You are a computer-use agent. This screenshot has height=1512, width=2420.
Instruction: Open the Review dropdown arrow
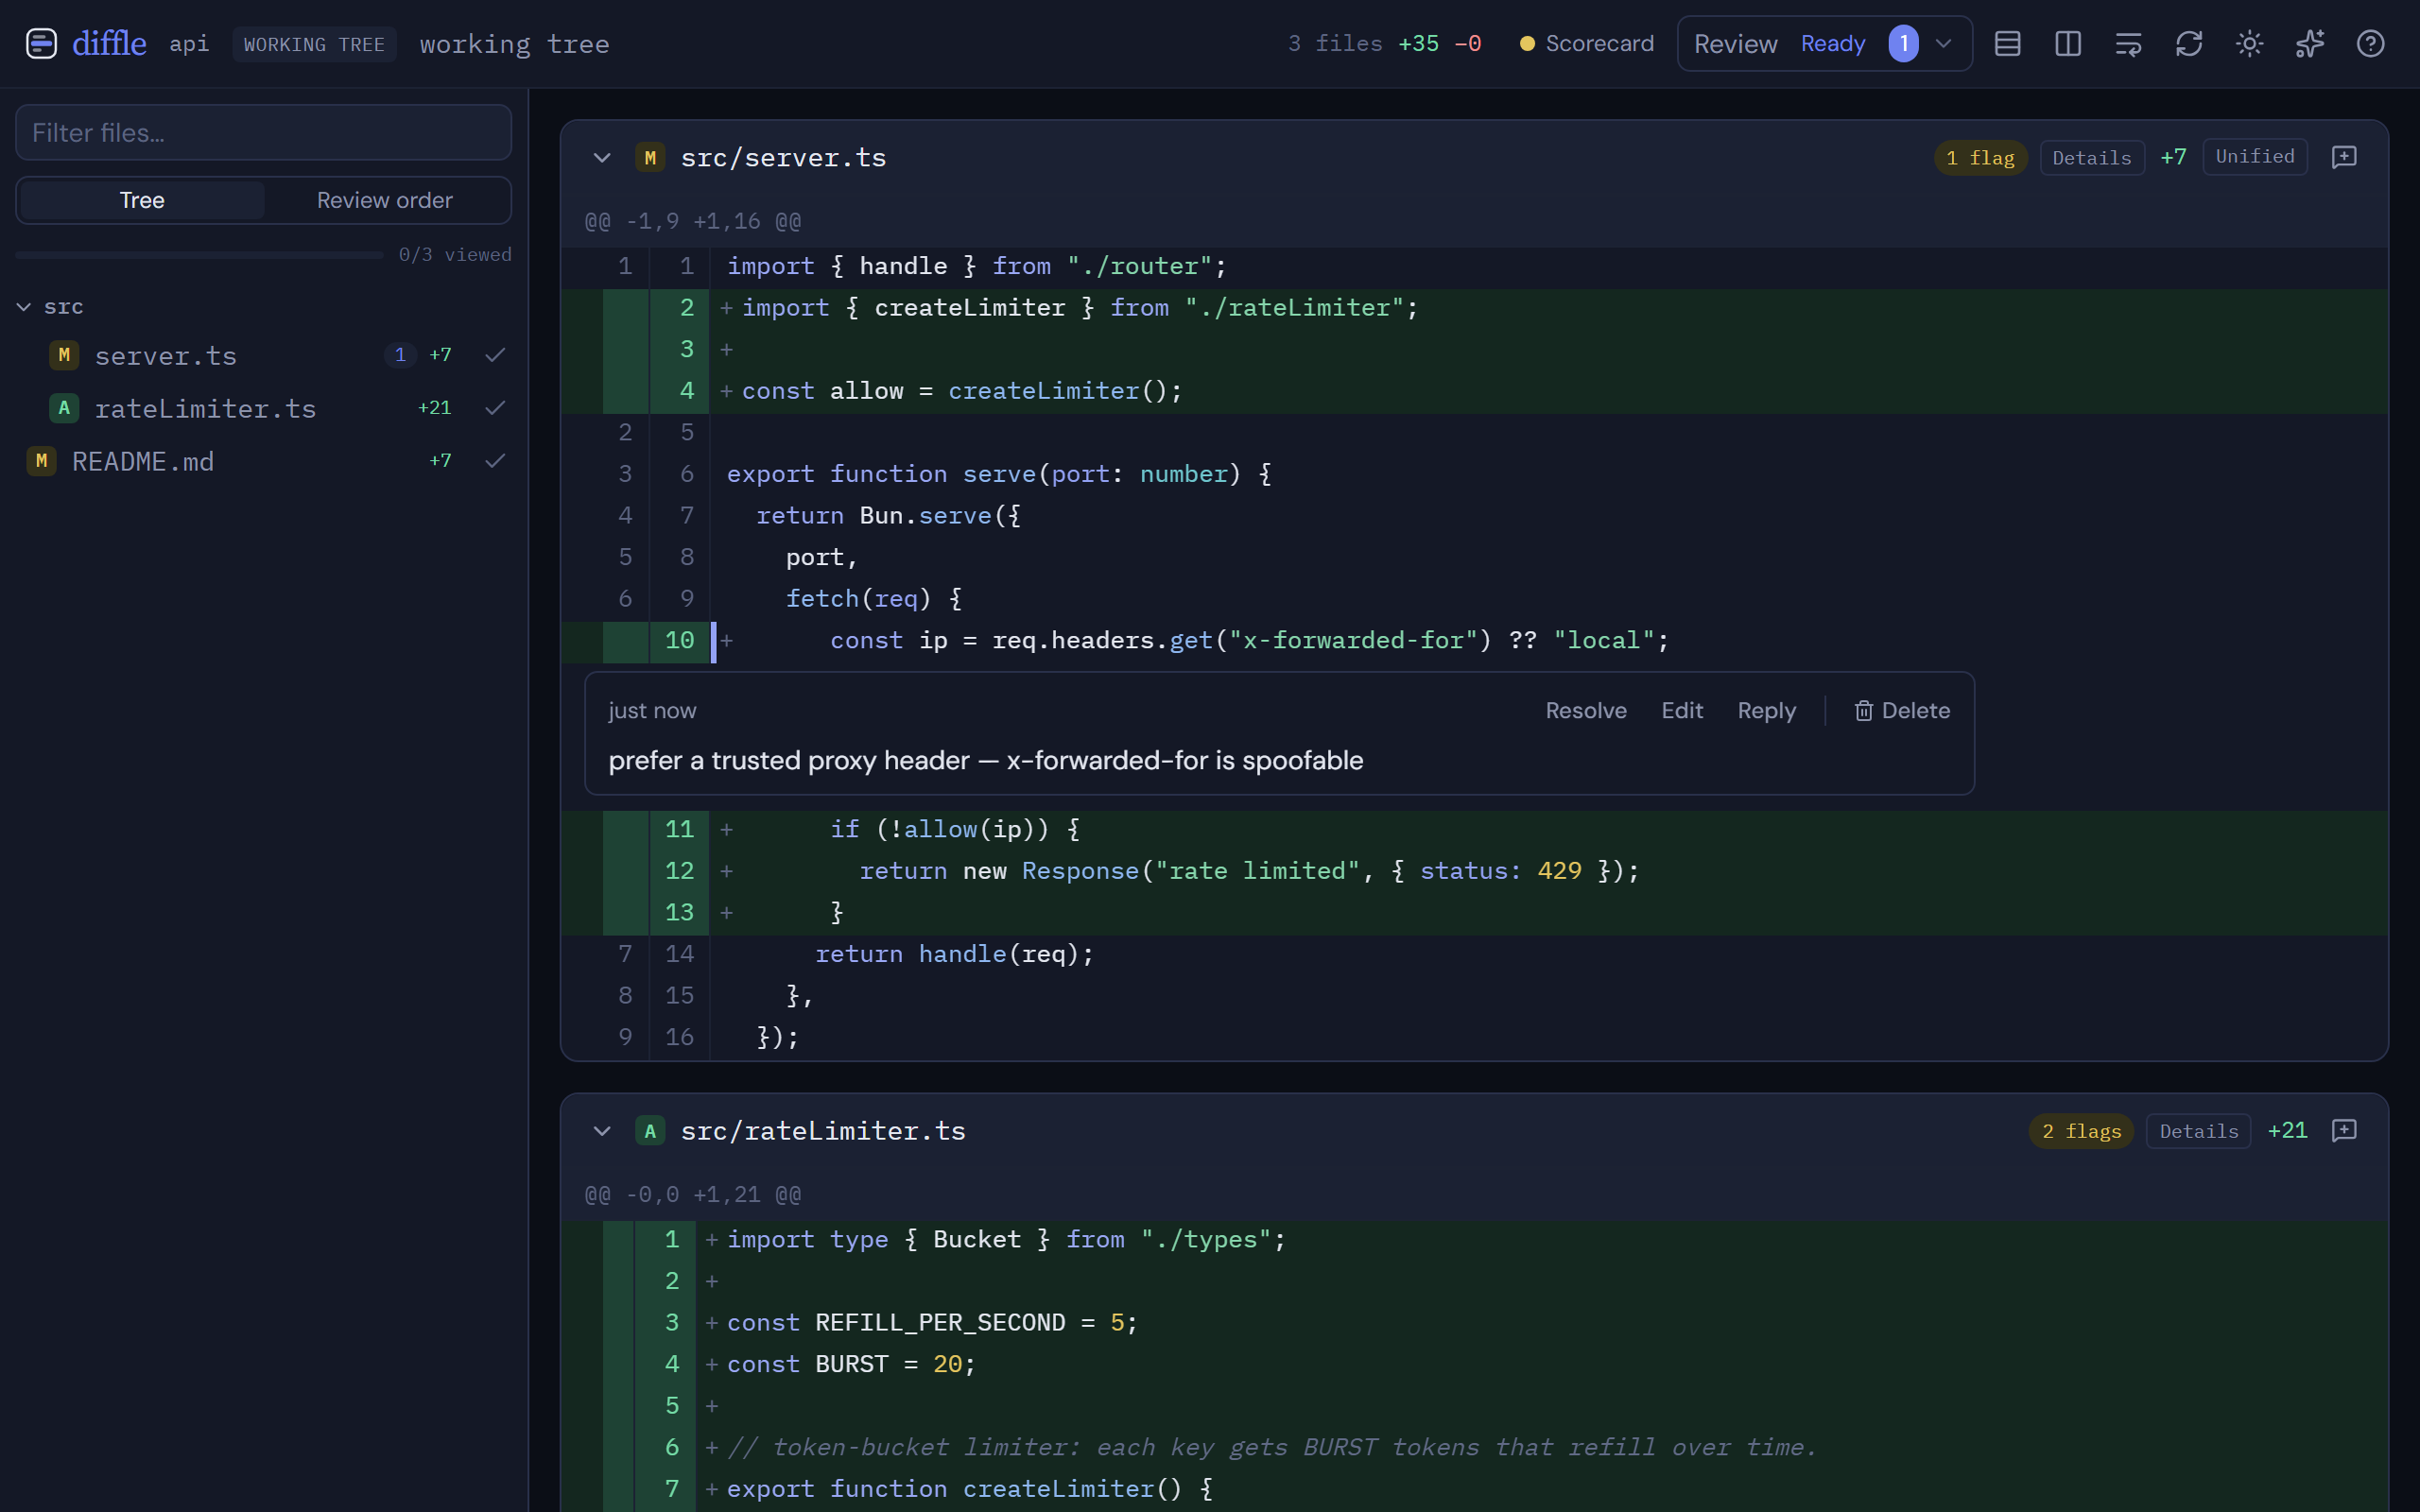1944,44
